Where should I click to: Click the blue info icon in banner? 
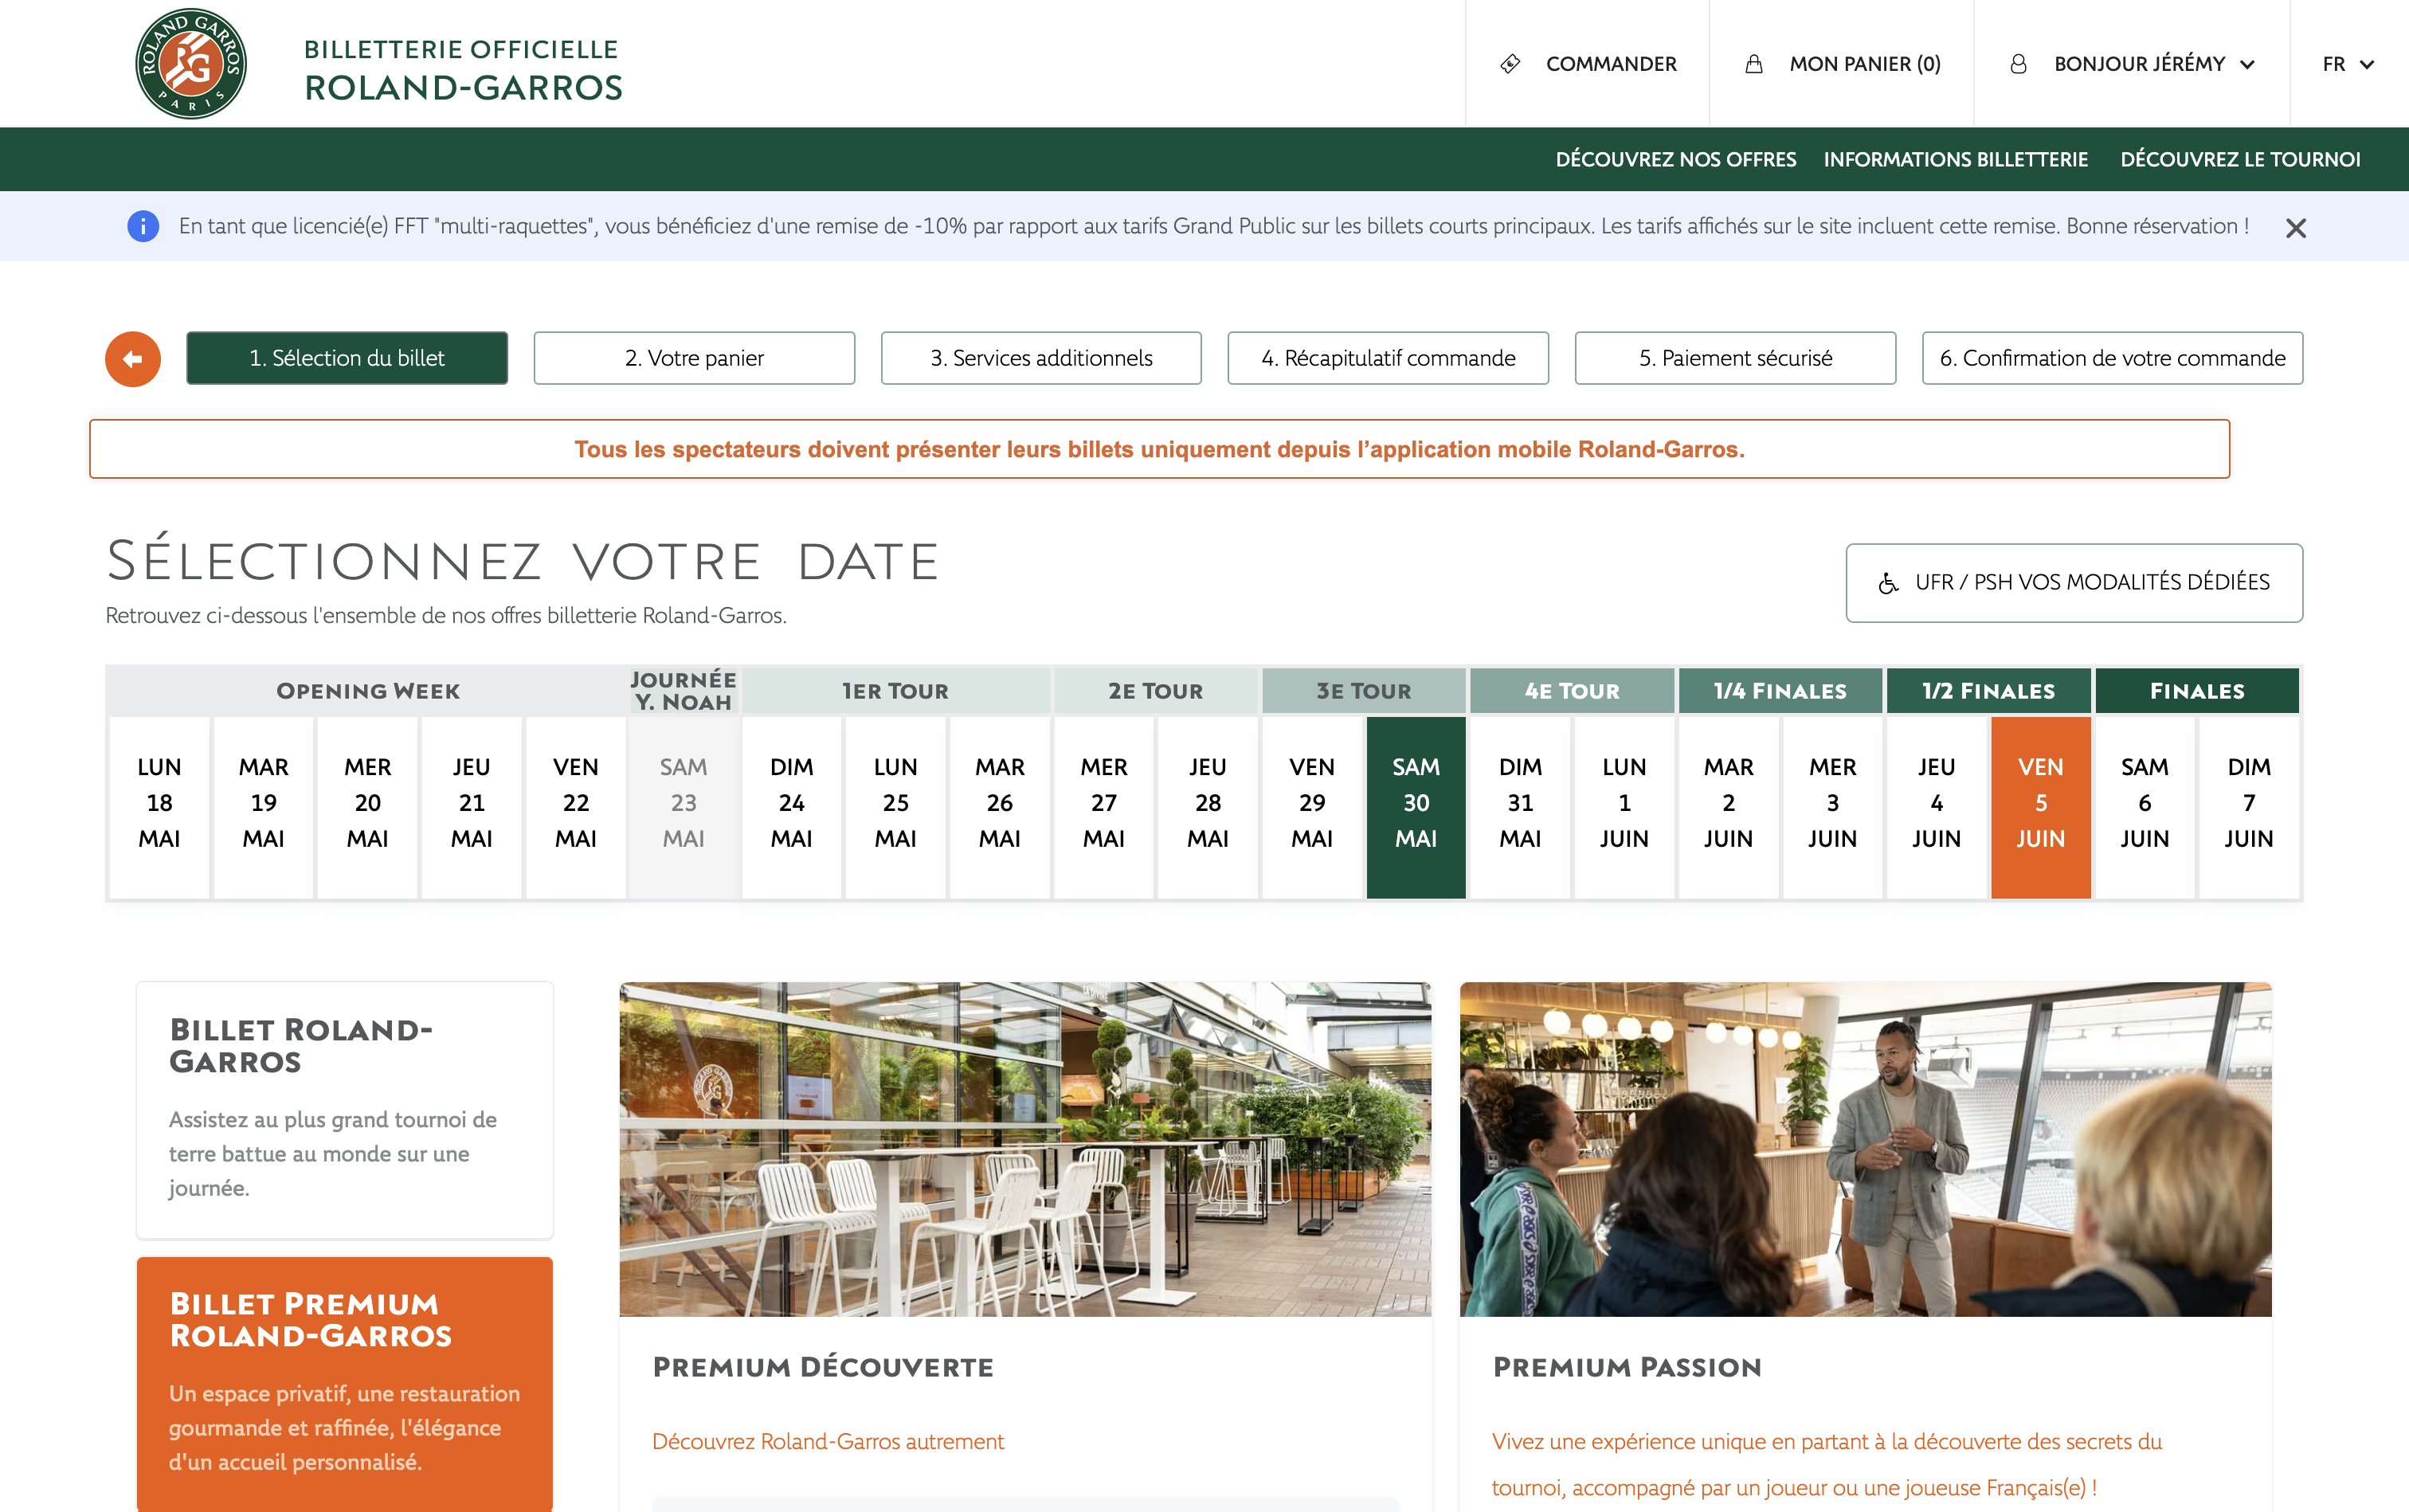pos(143,226)
